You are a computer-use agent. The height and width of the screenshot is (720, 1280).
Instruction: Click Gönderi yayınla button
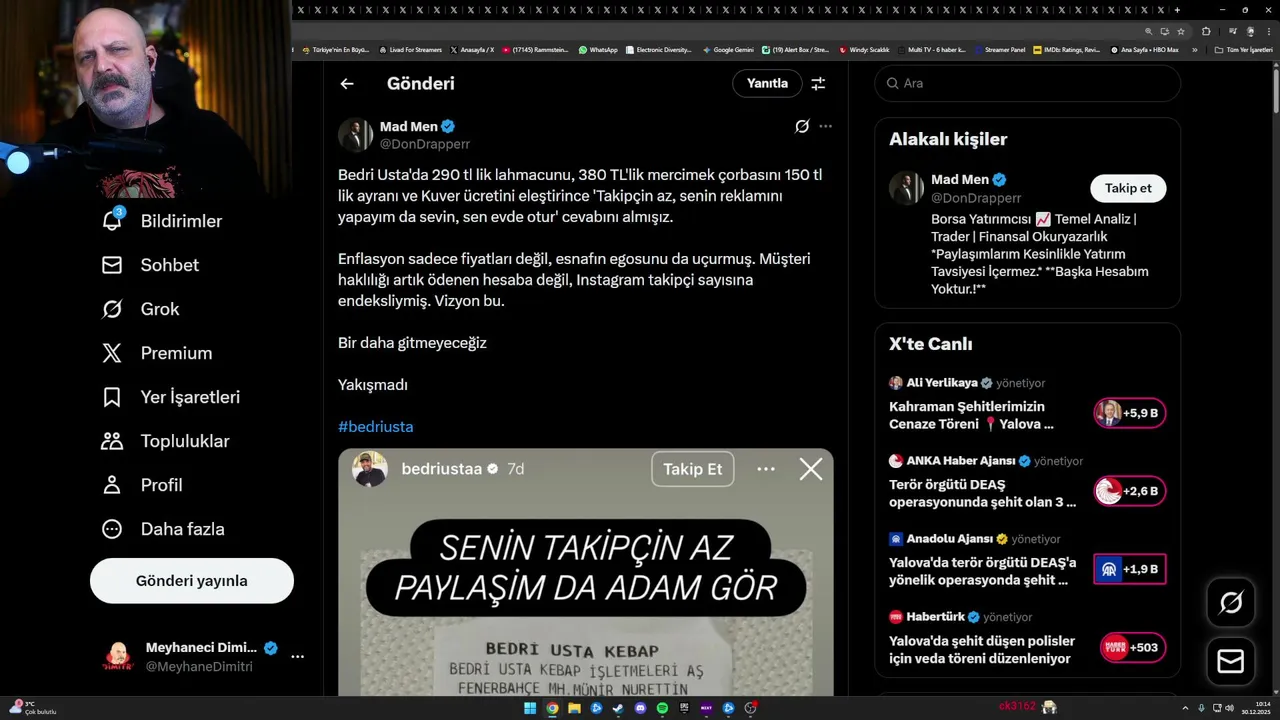coord(192,581)
